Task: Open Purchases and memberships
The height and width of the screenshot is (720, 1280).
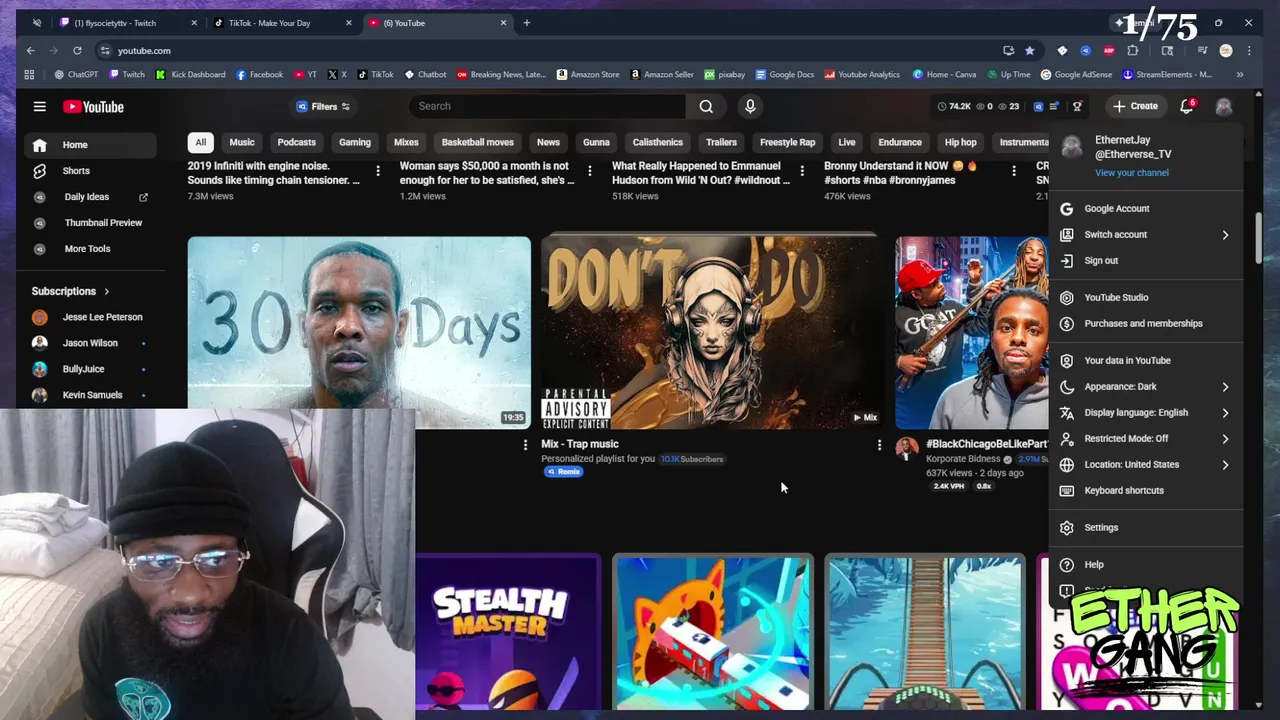Action: (x=1146, y=324)
